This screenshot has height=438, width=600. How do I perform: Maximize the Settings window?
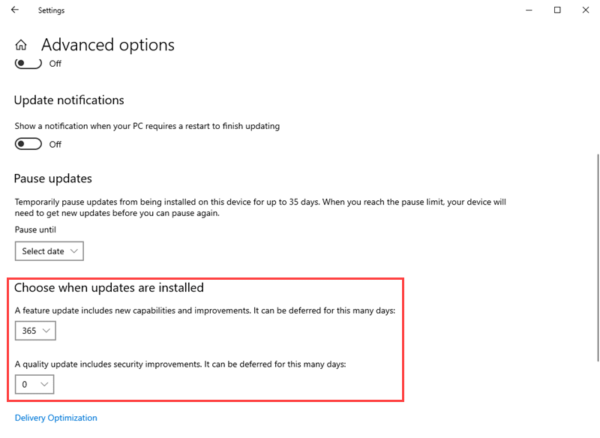(557, 10)
